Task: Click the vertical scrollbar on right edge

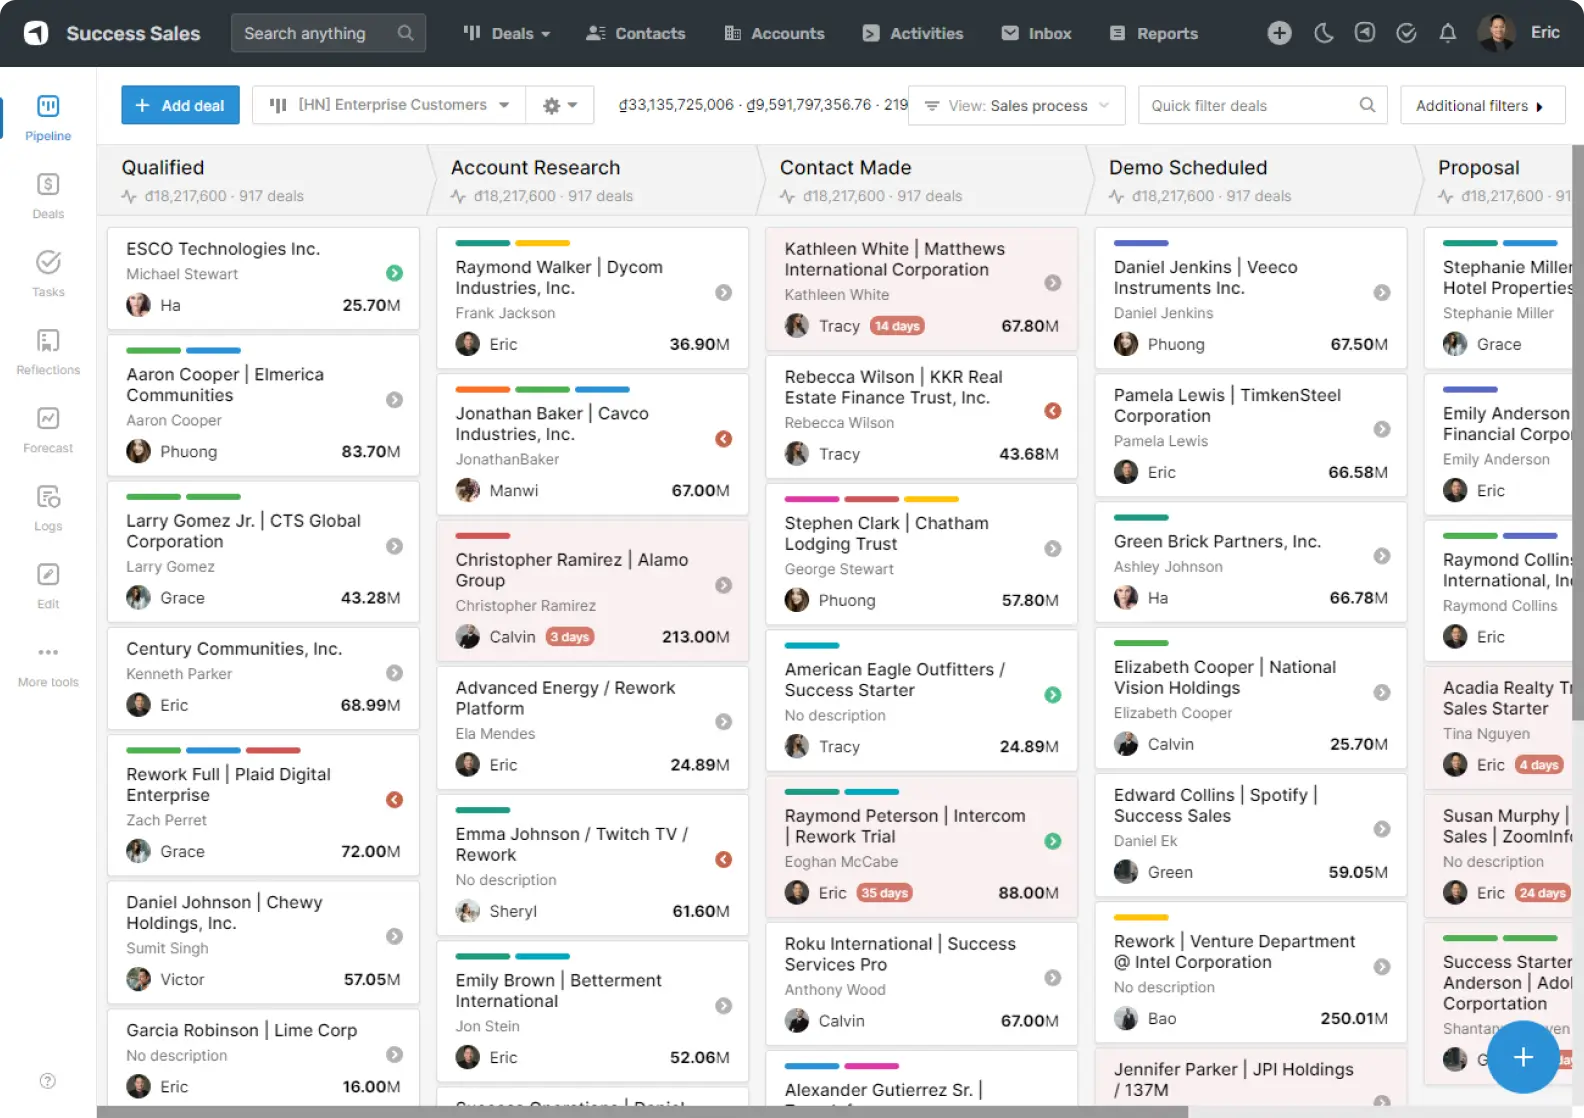Action: (1578, 432)
